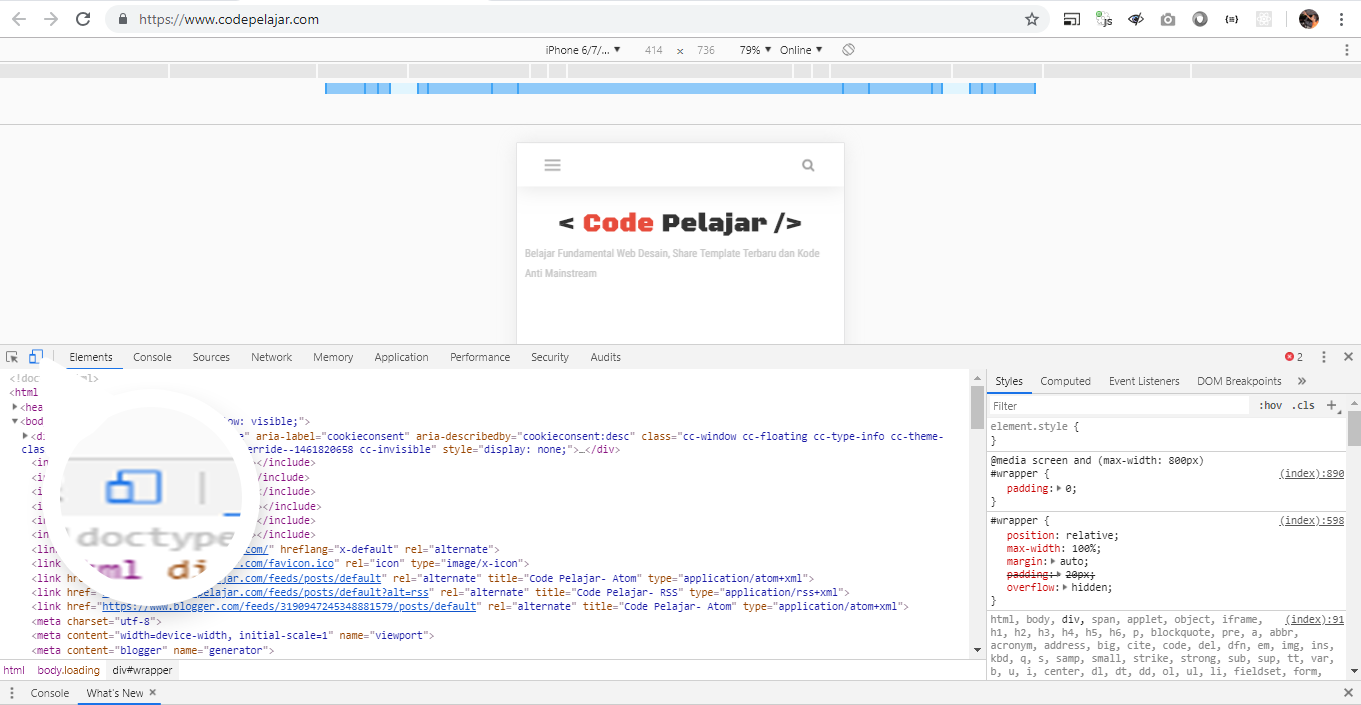Activate the inspect element picker icon
Screen dimensions: 1361x705
pyautogui.click(x=13, y=357)
